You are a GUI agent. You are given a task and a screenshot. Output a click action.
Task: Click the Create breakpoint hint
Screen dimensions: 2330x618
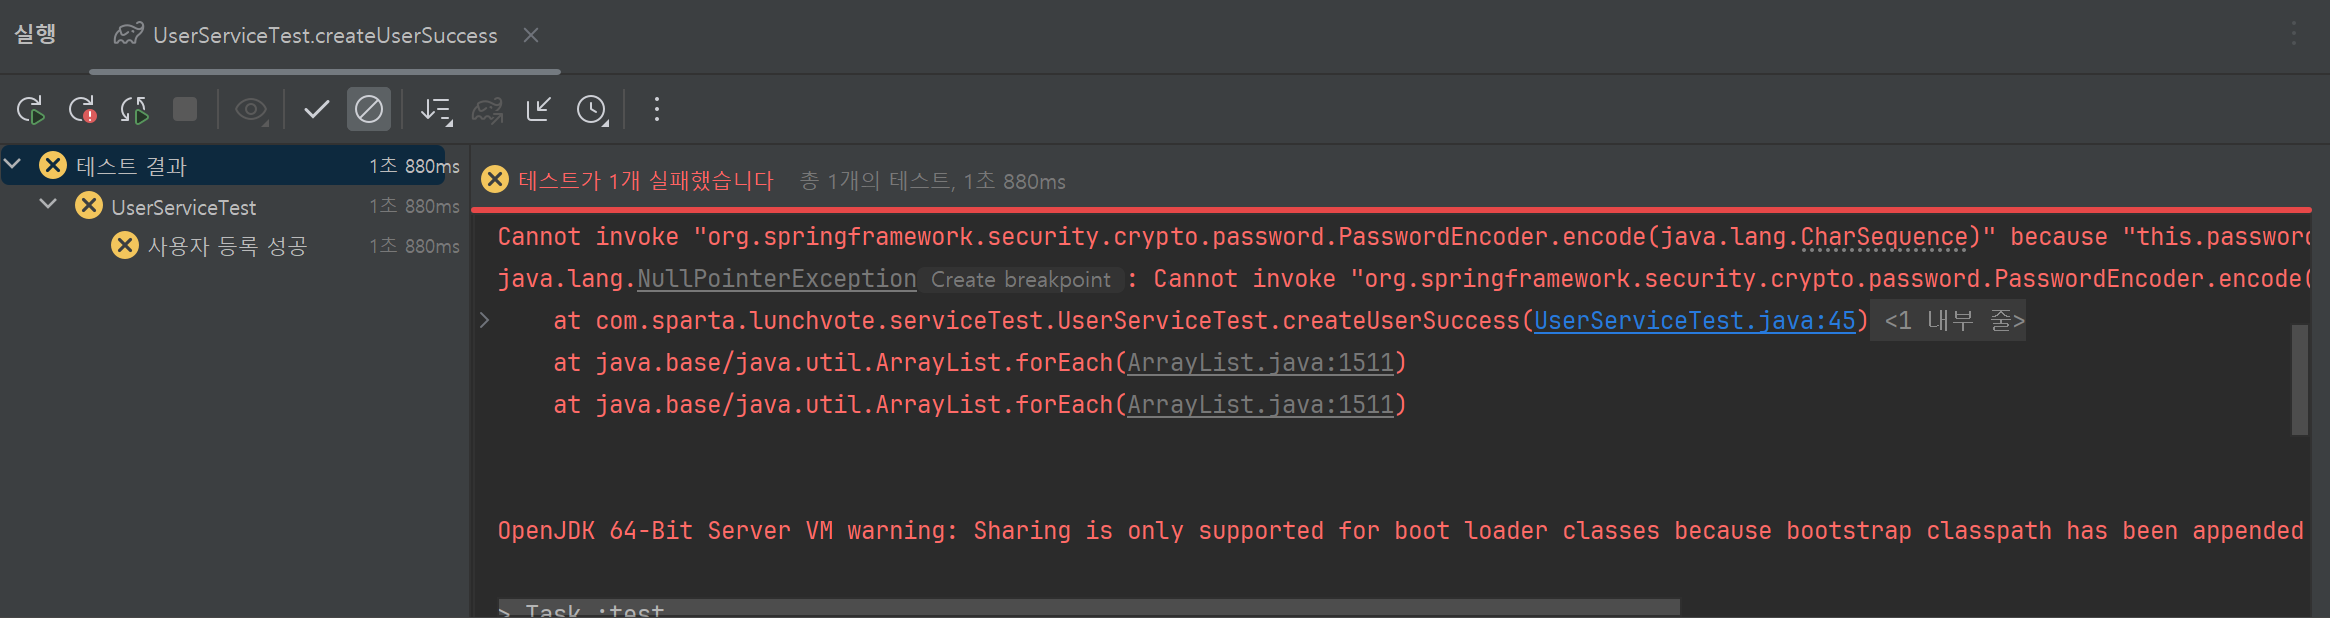tap(1021, 280)
